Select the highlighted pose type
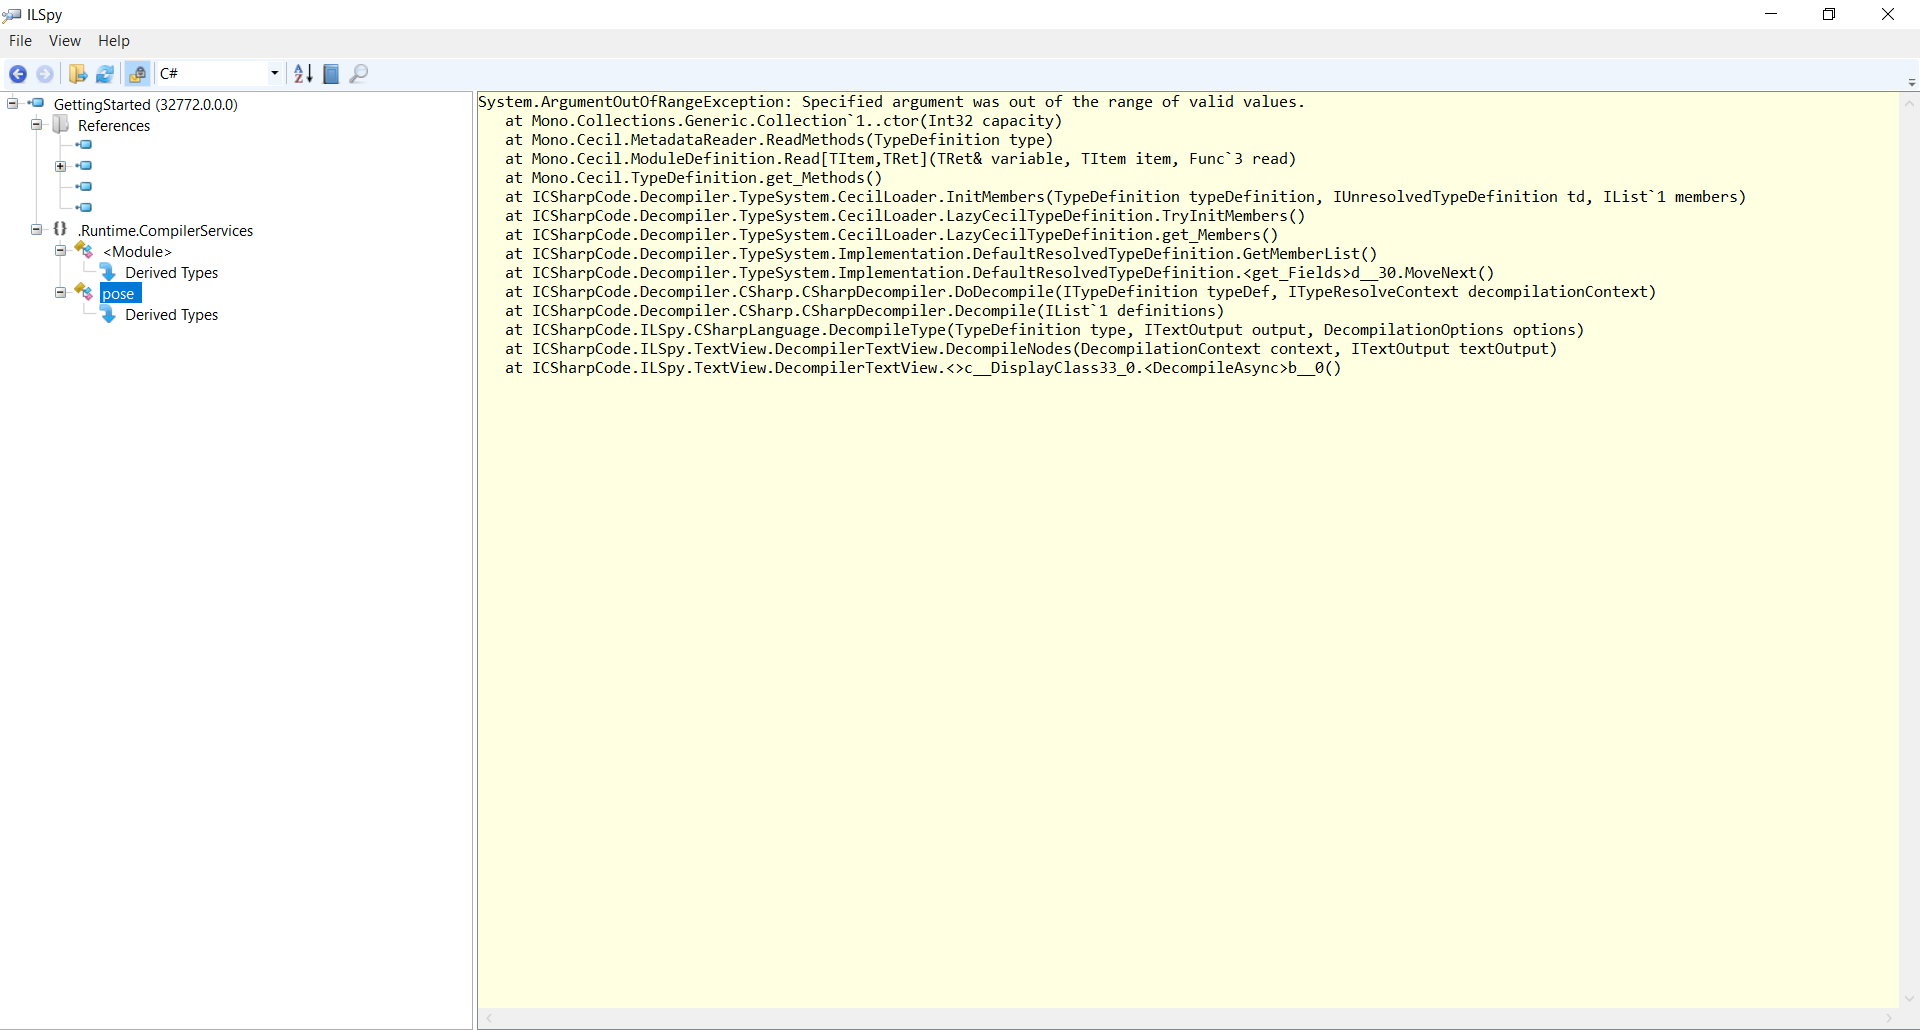This screenshot has width=1920, height=1030. (120, 293)
